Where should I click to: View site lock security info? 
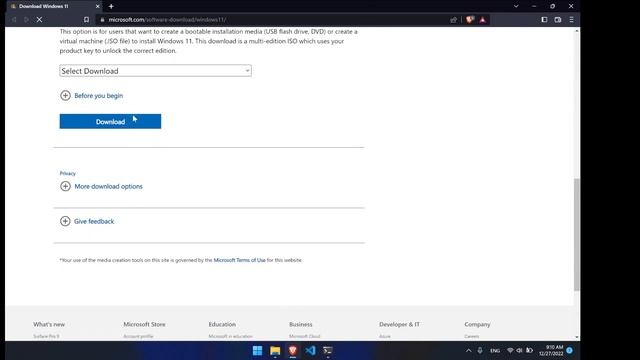(102, 20)
